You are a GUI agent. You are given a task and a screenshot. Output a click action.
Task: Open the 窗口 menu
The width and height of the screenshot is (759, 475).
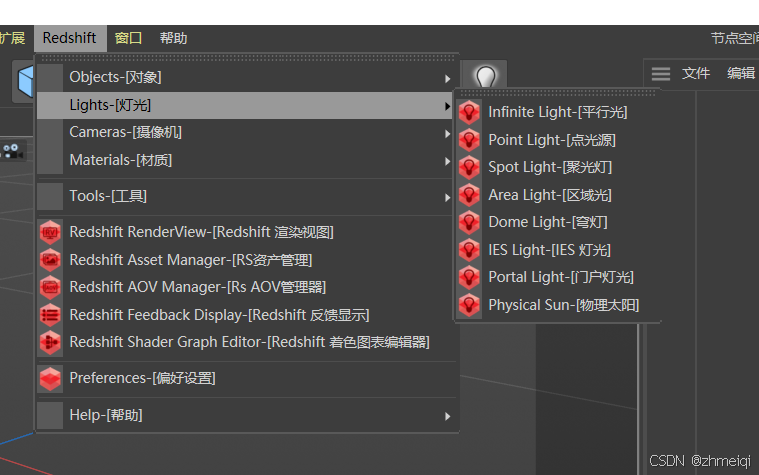(x=128, y=38)
